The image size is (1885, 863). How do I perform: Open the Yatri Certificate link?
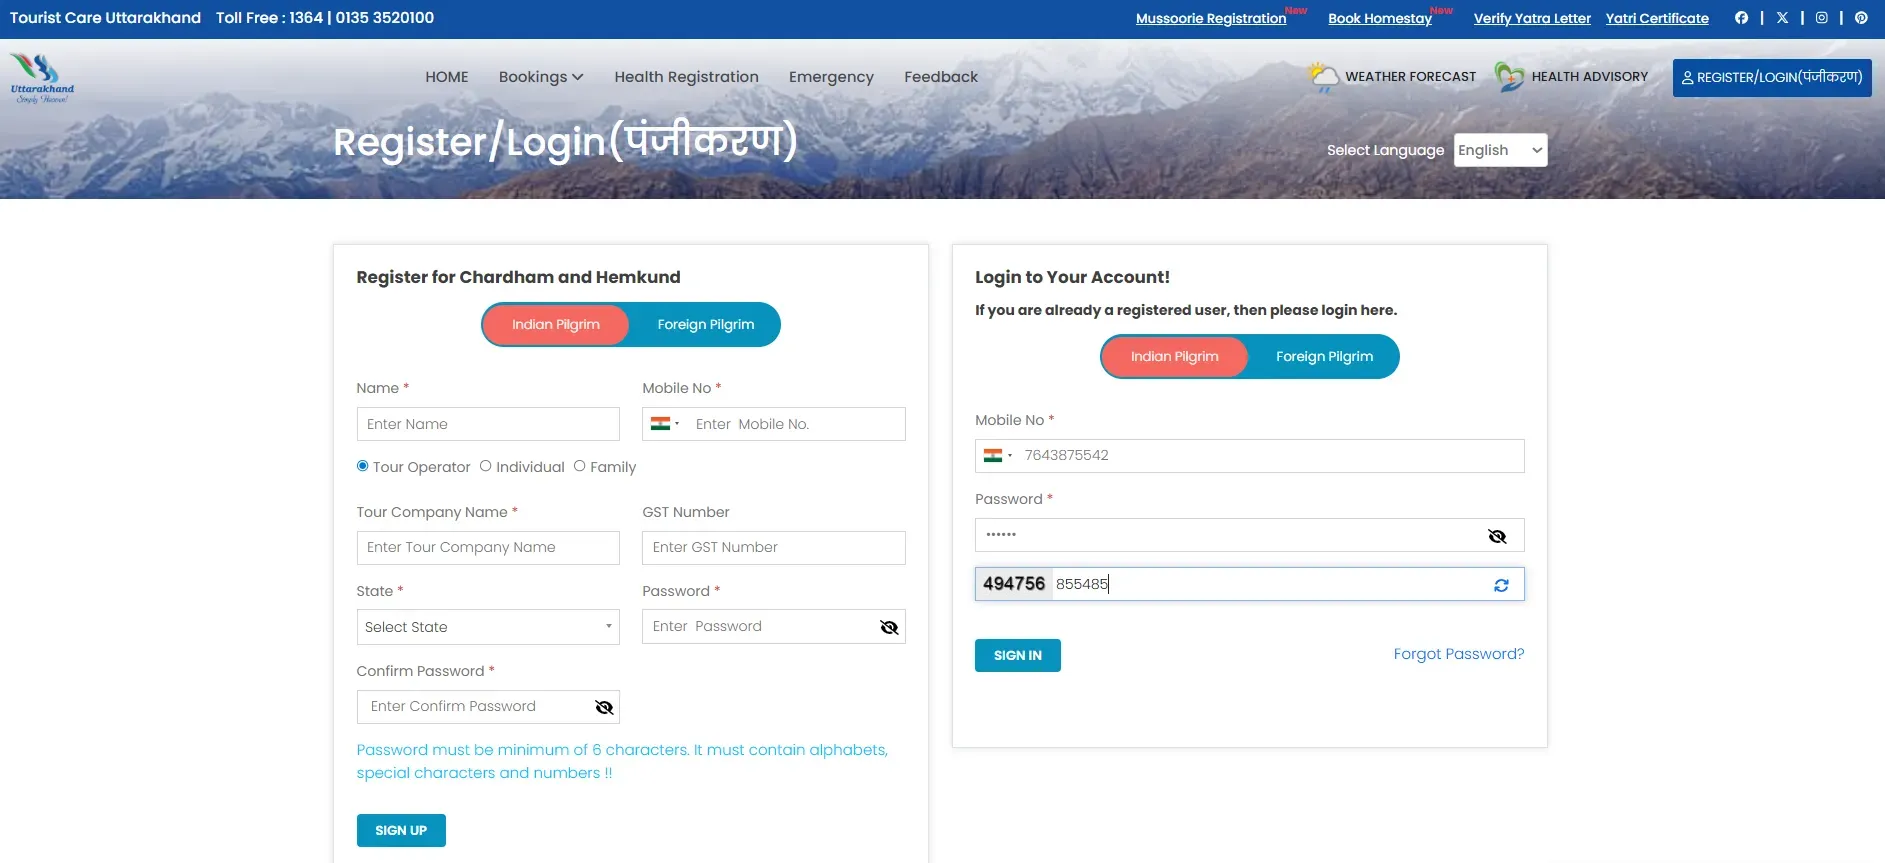coord(1657,18)
